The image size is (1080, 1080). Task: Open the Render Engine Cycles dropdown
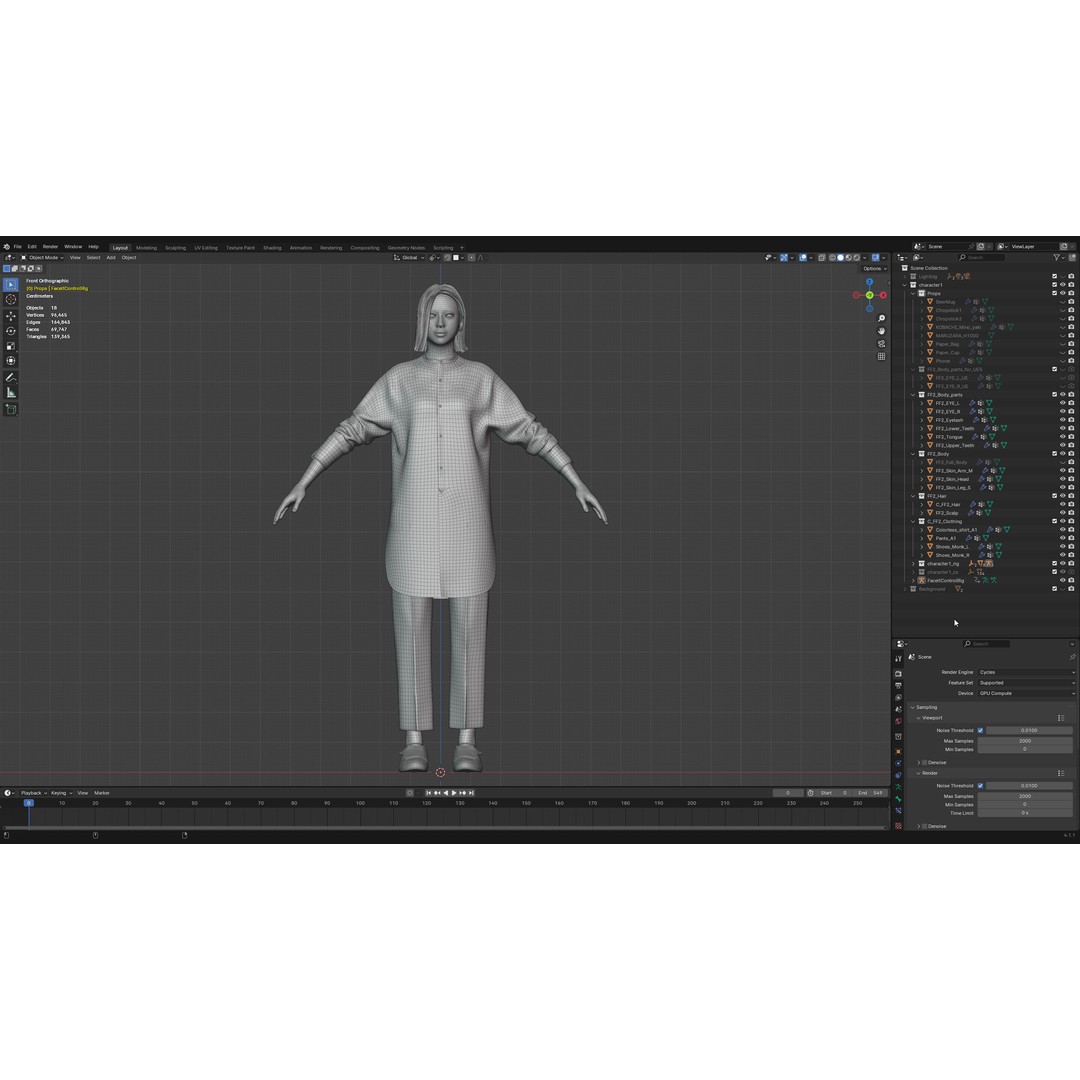pyautogui.click(x=1026, y=672)
